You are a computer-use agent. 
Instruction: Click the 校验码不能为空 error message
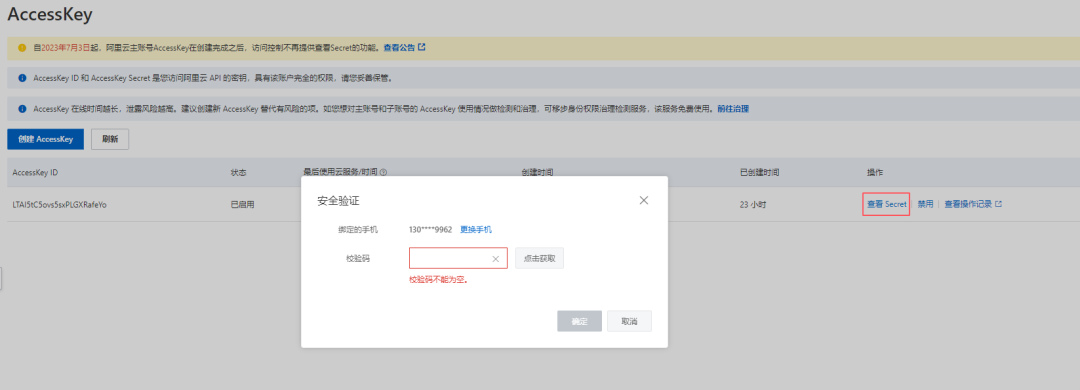click(439, 280)
